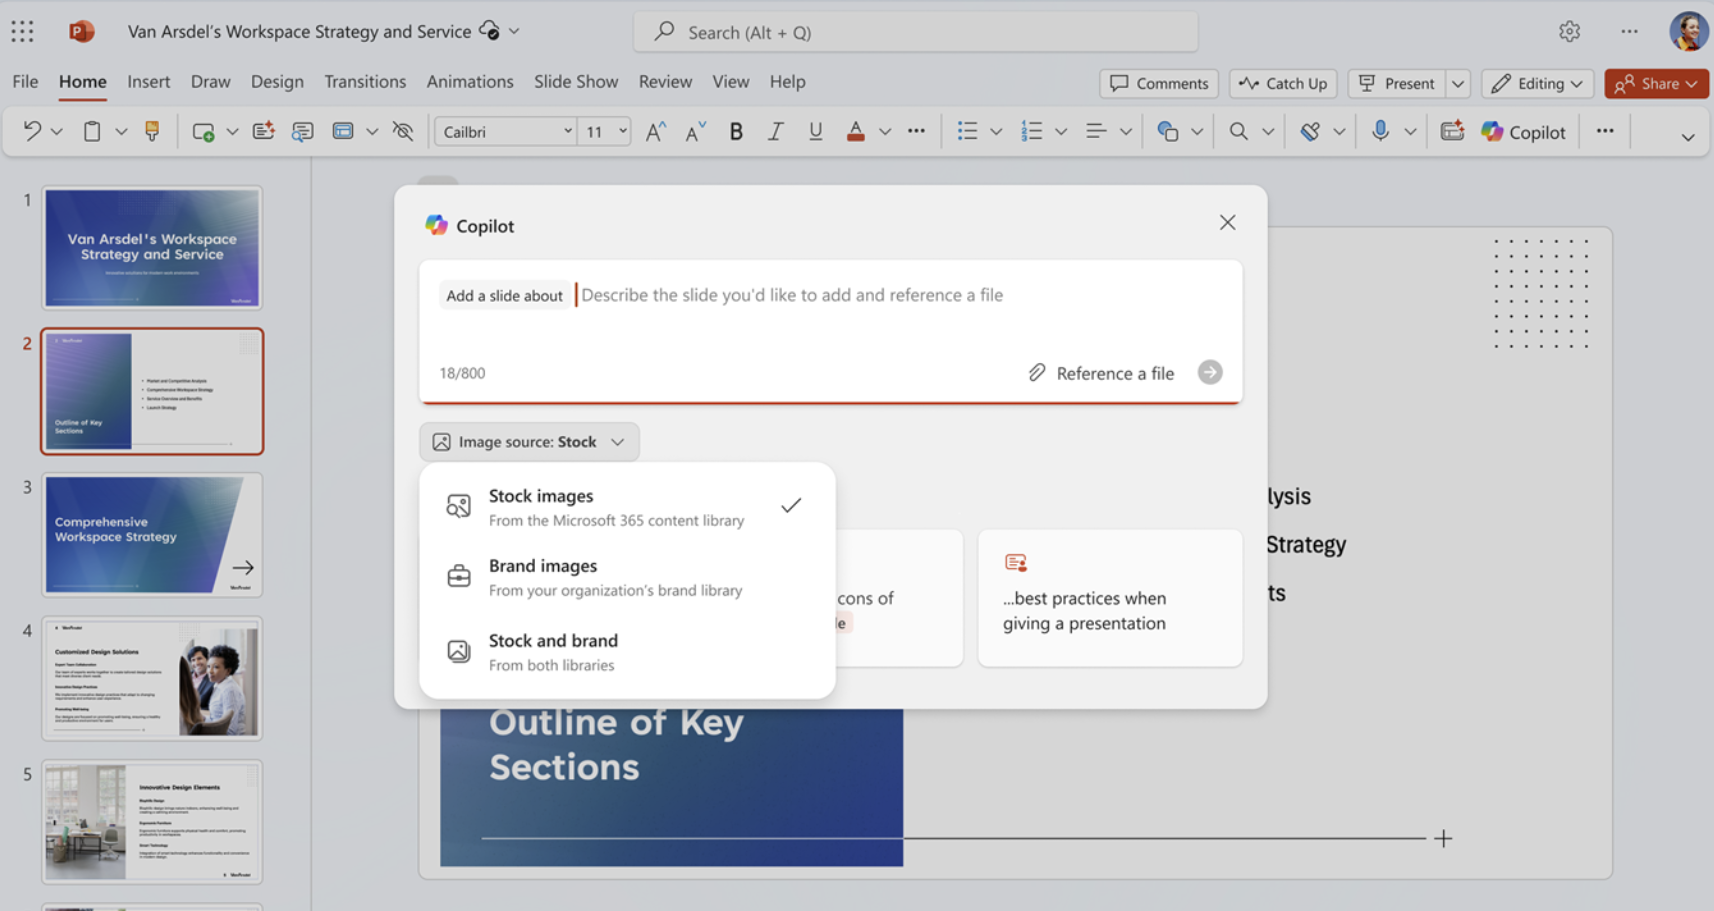Toggle the Numbering list button
1714x911 pixels.
pos(1032,131)
